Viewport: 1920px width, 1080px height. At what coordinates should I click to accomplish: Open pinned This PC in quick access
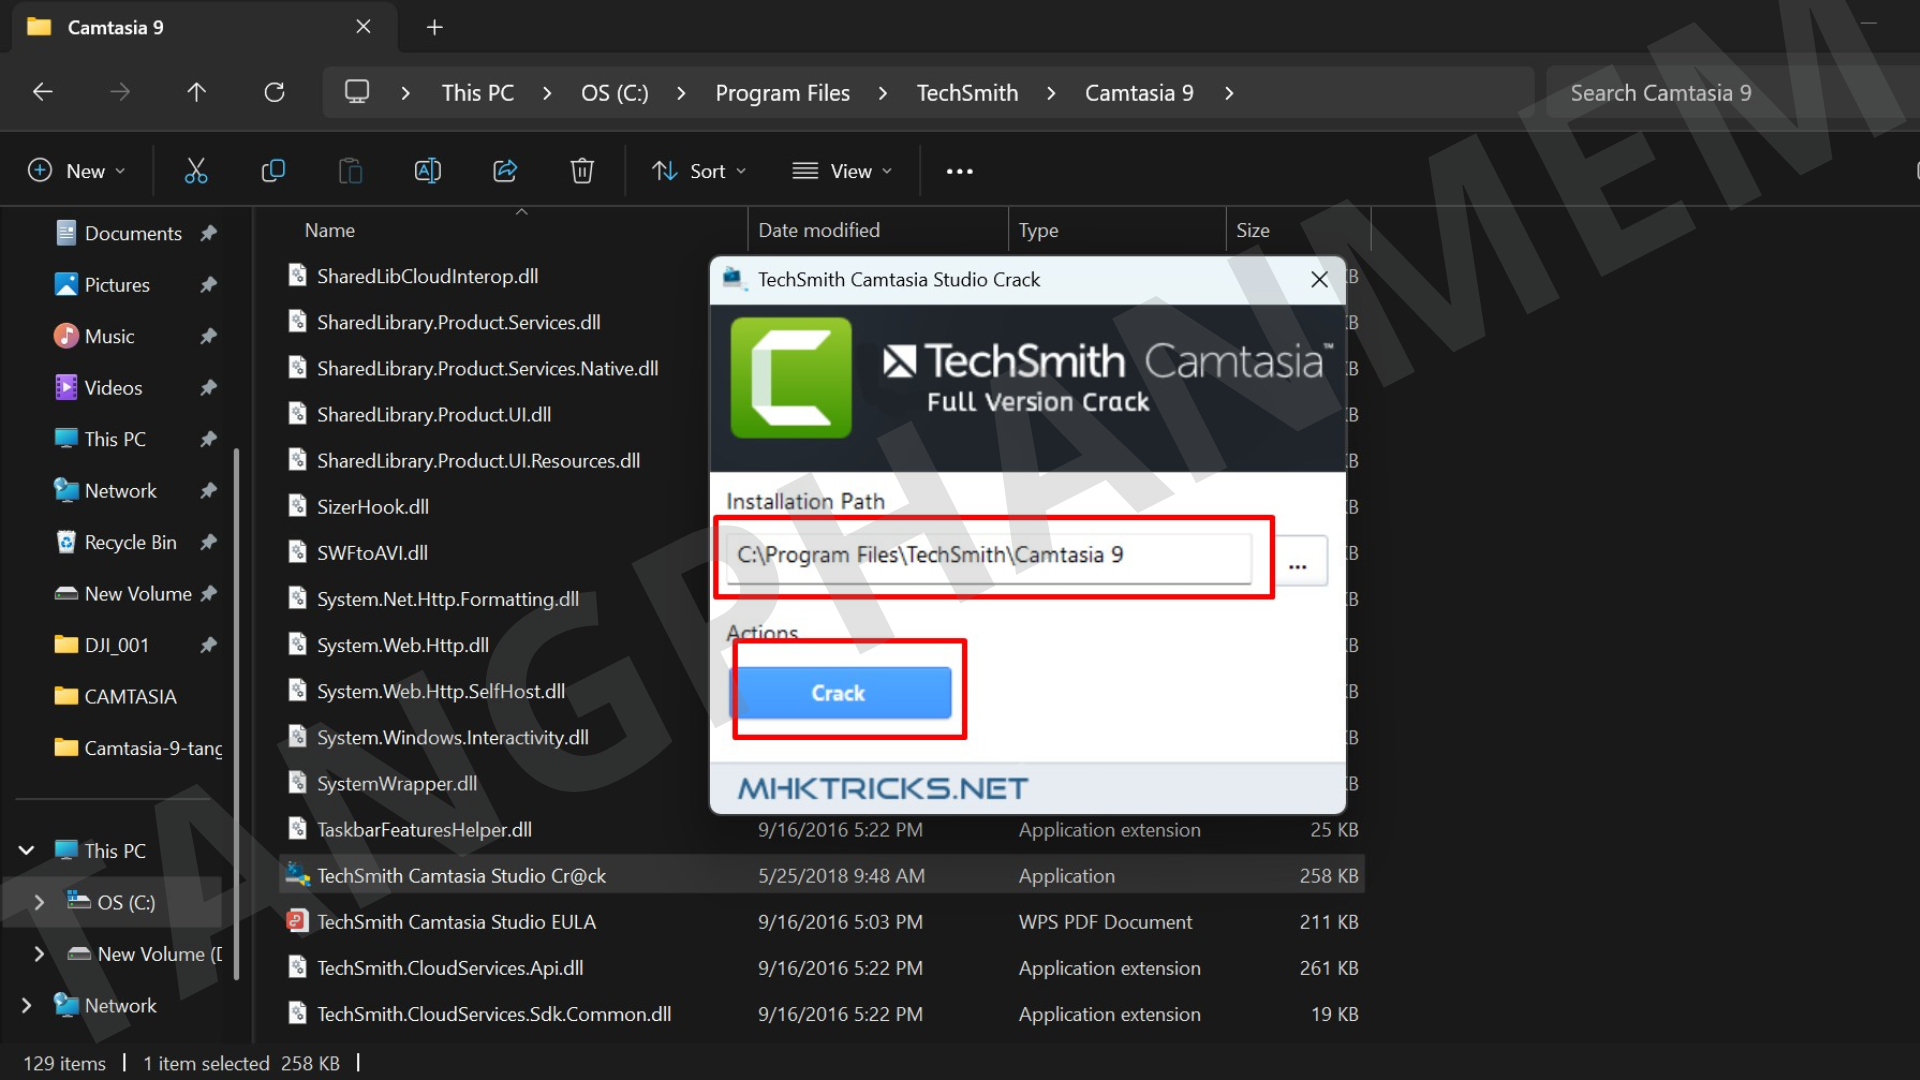coord(115,439)
